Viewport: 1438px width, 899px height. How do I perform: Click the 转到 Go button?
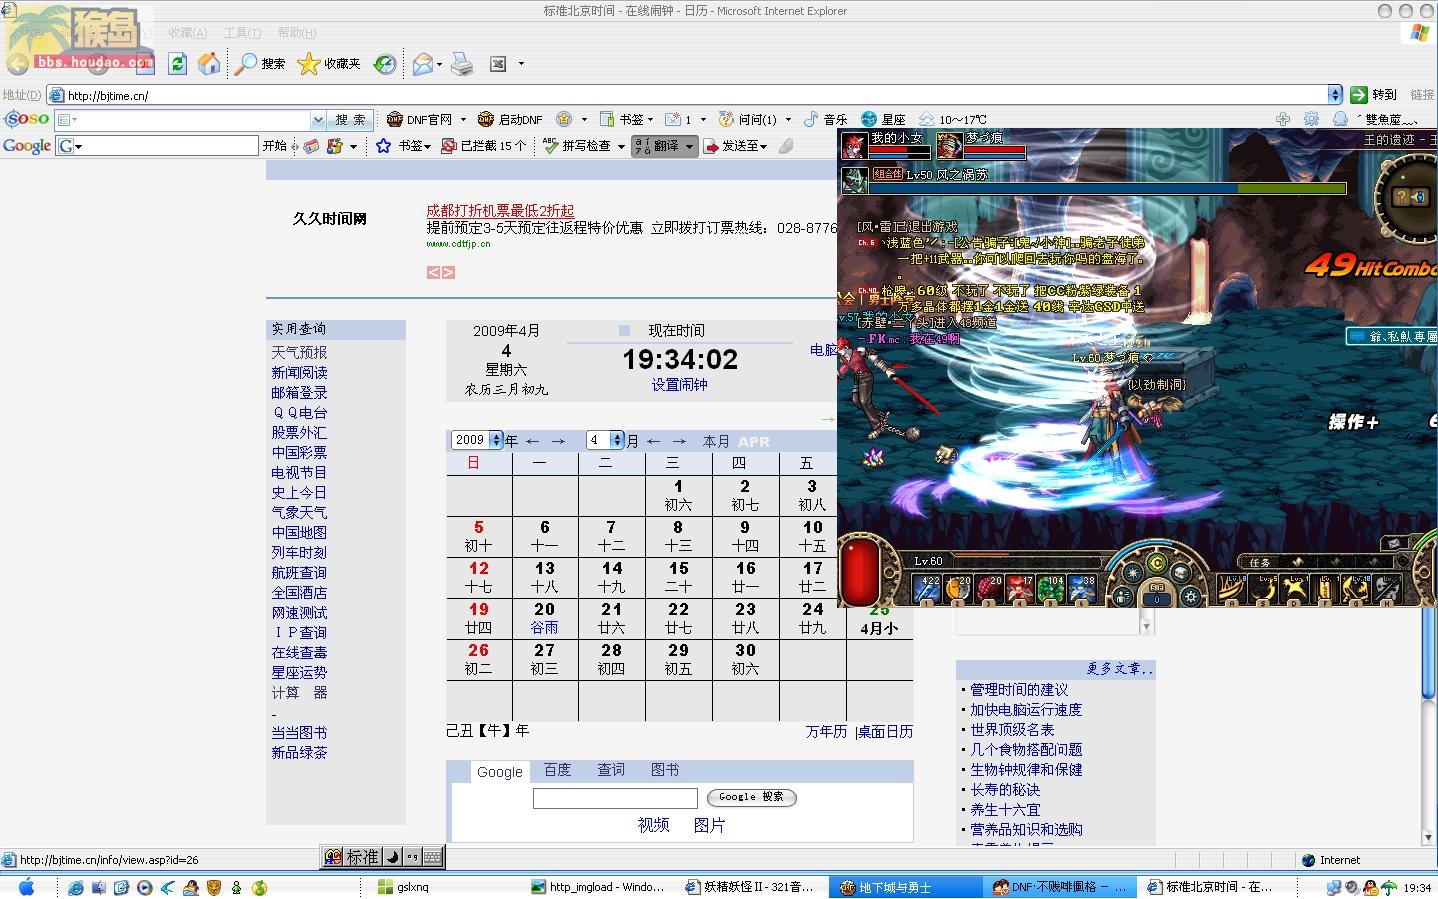[1373, 94]
